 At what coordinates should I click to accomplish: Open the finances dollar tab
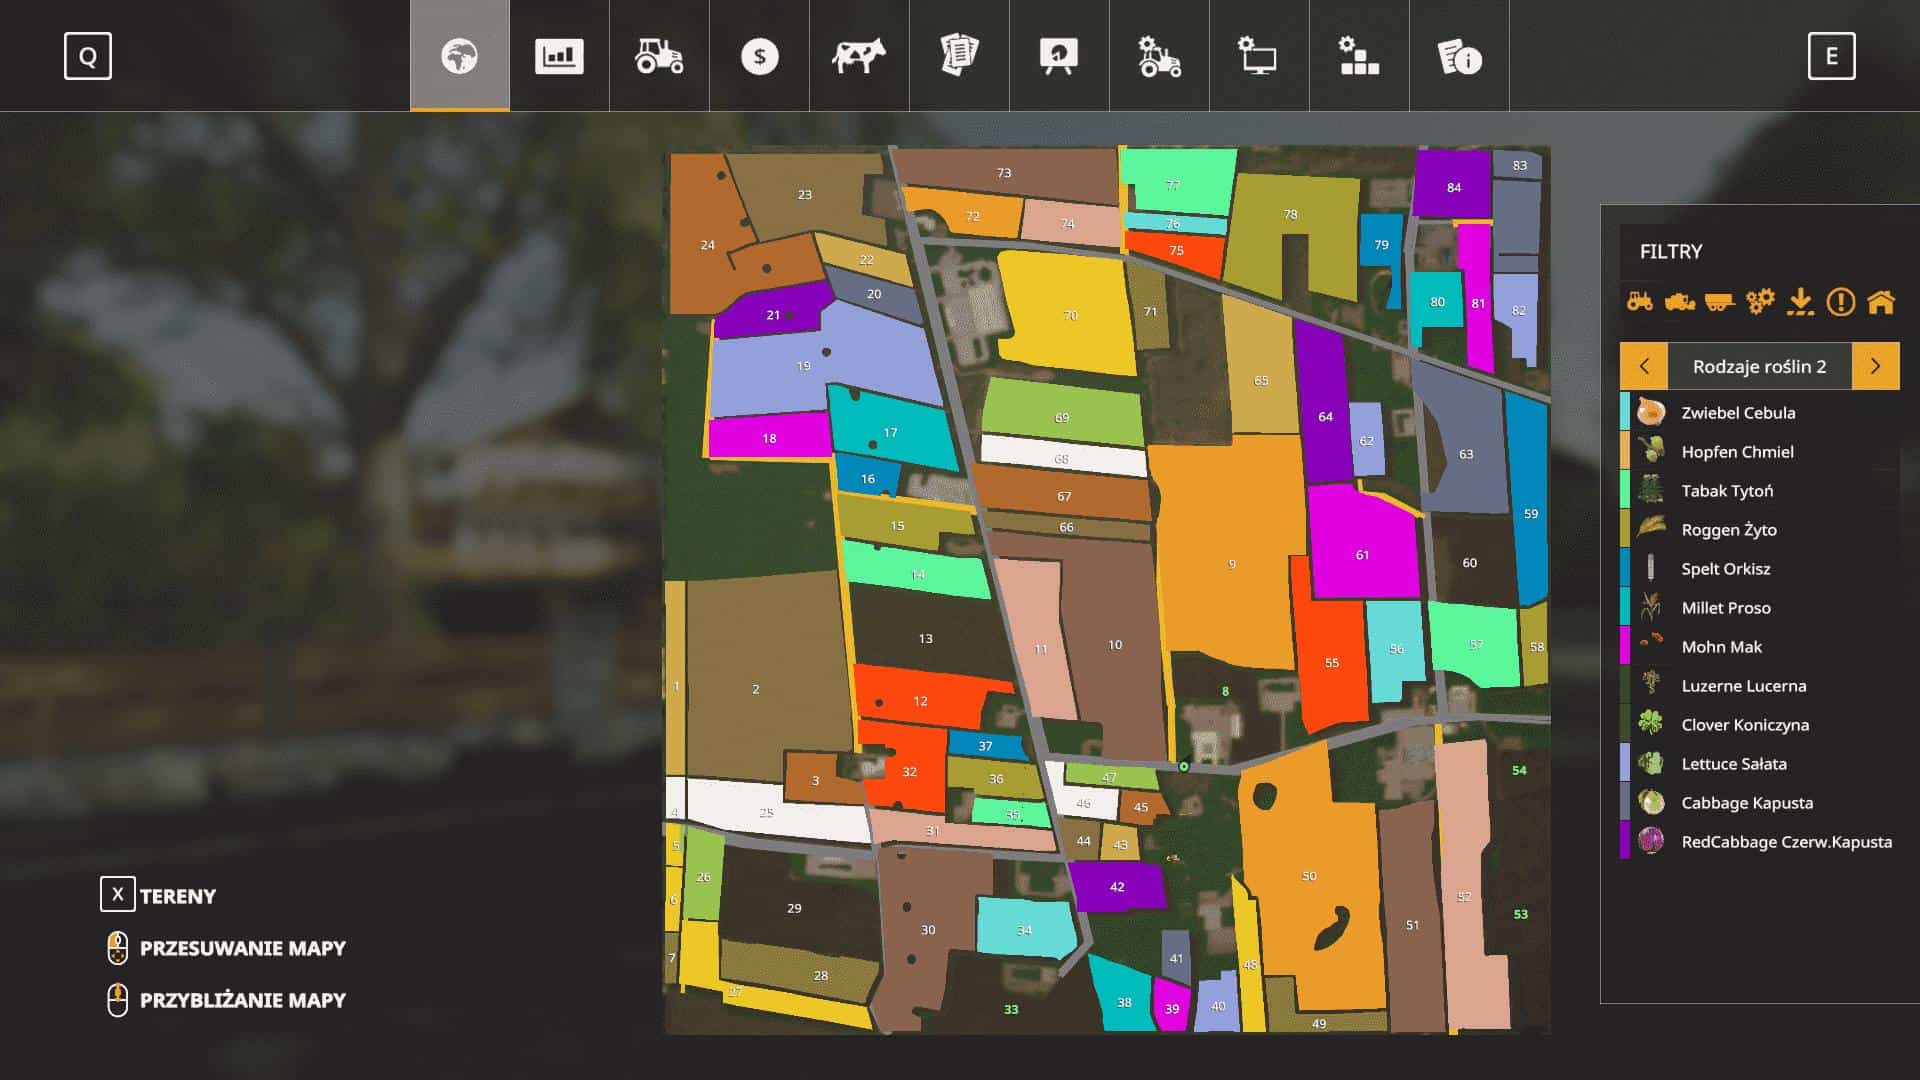[x=759, y=56]
